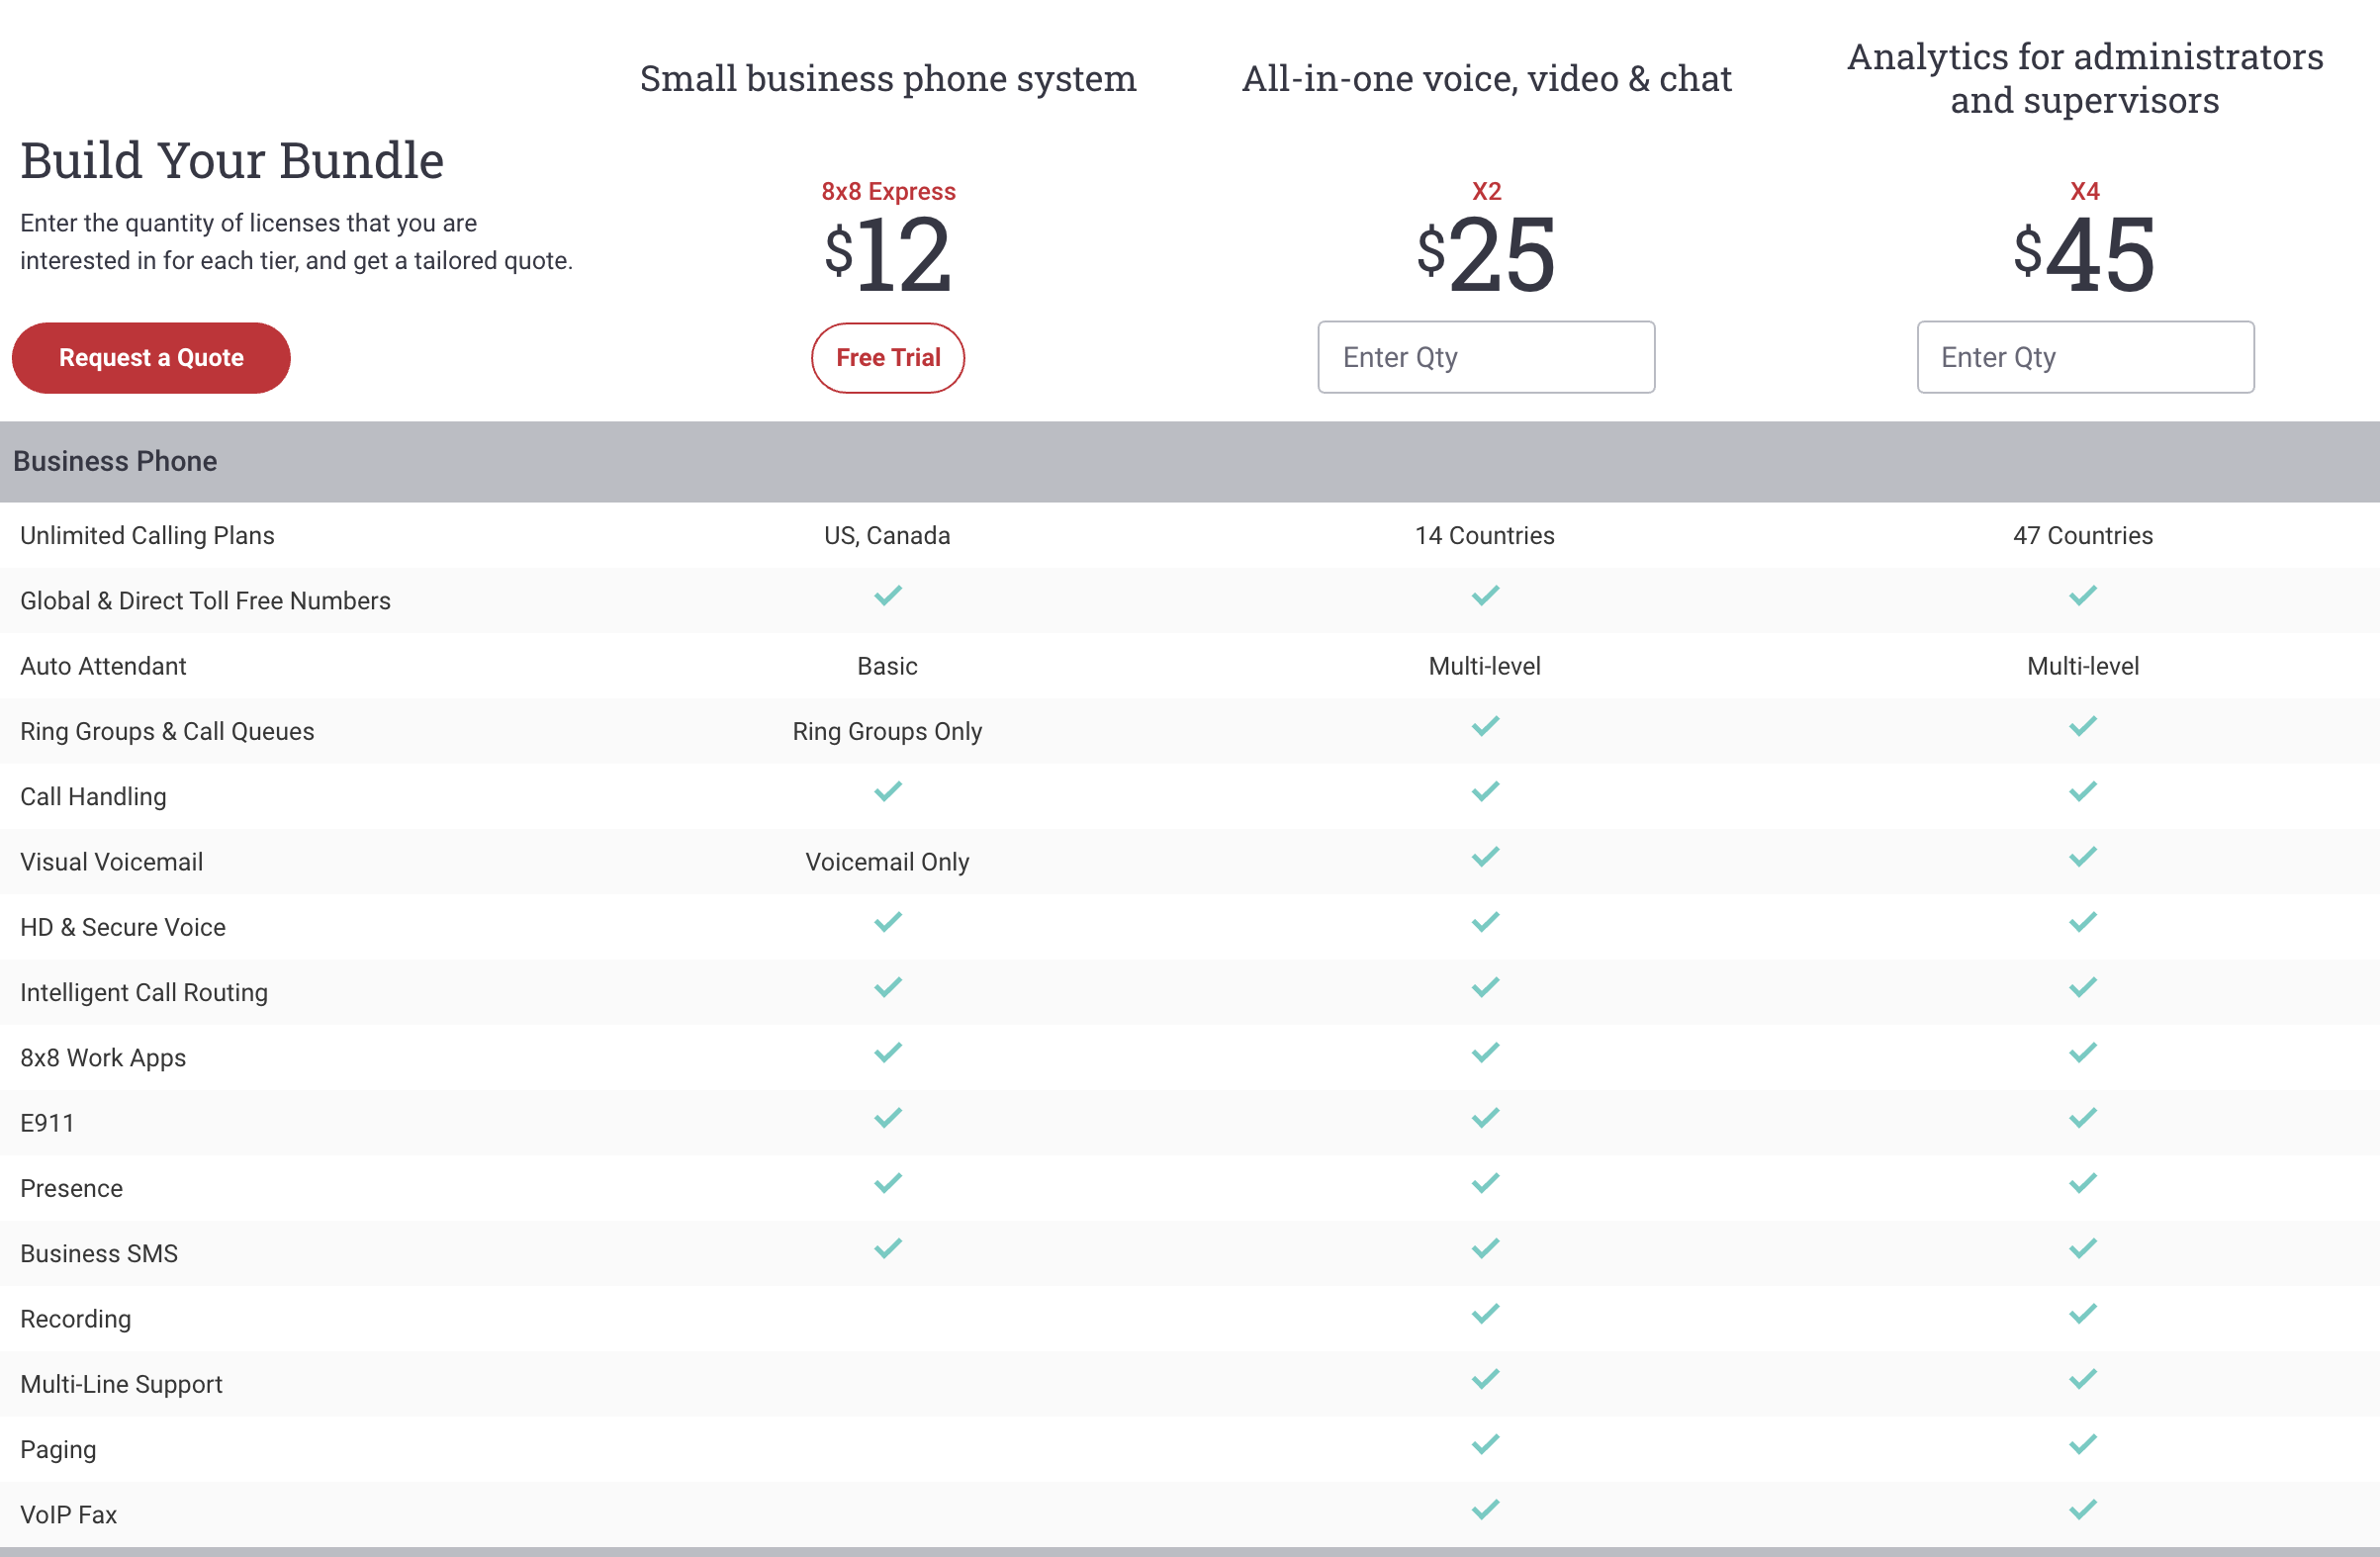
Task: Click the 'All-in-one voice, video & chat' heading
Action: click(1486, 78)
